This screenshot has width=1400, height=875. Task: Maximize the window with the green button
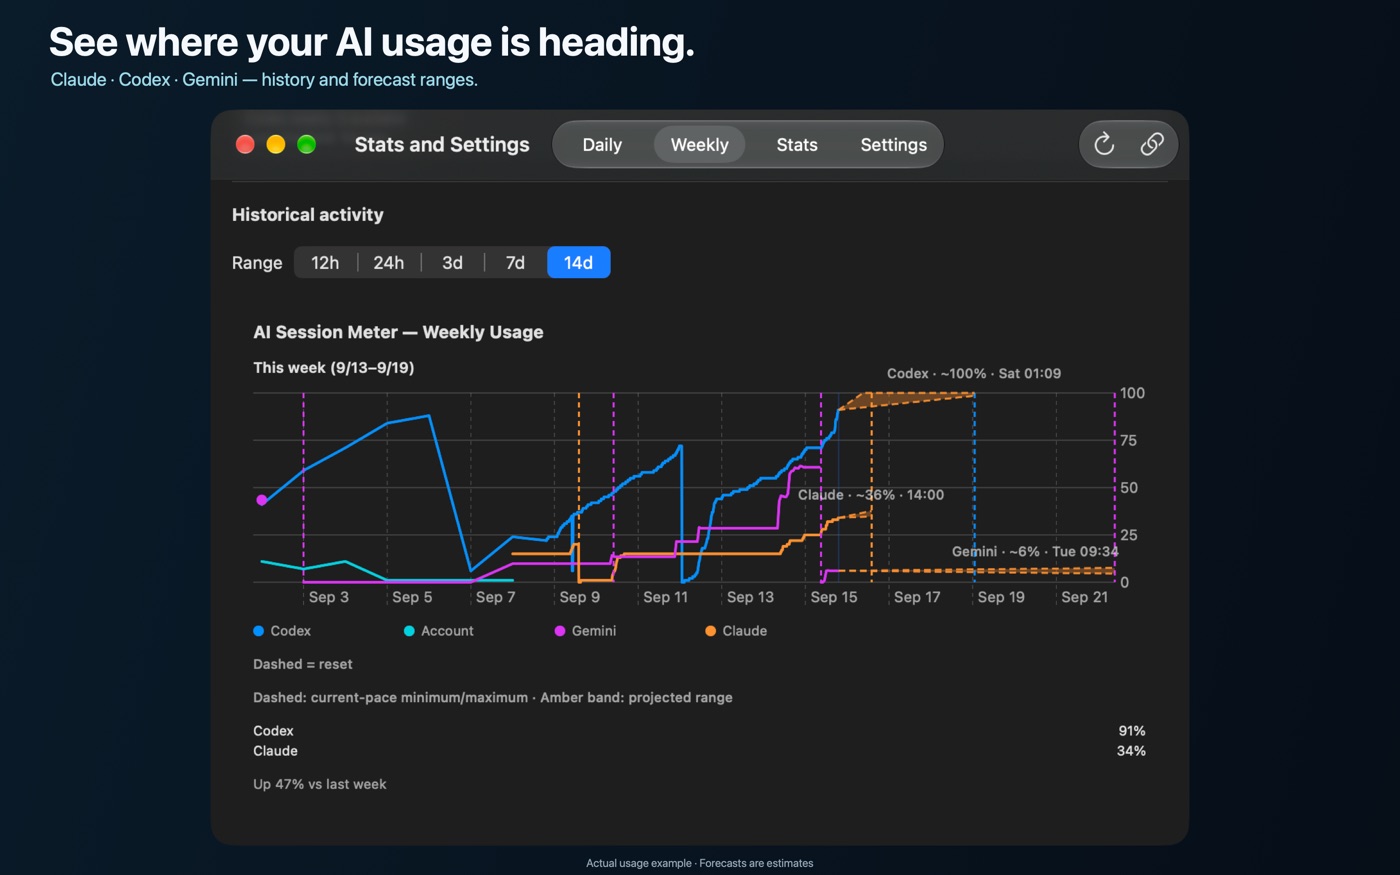(307, 144)
